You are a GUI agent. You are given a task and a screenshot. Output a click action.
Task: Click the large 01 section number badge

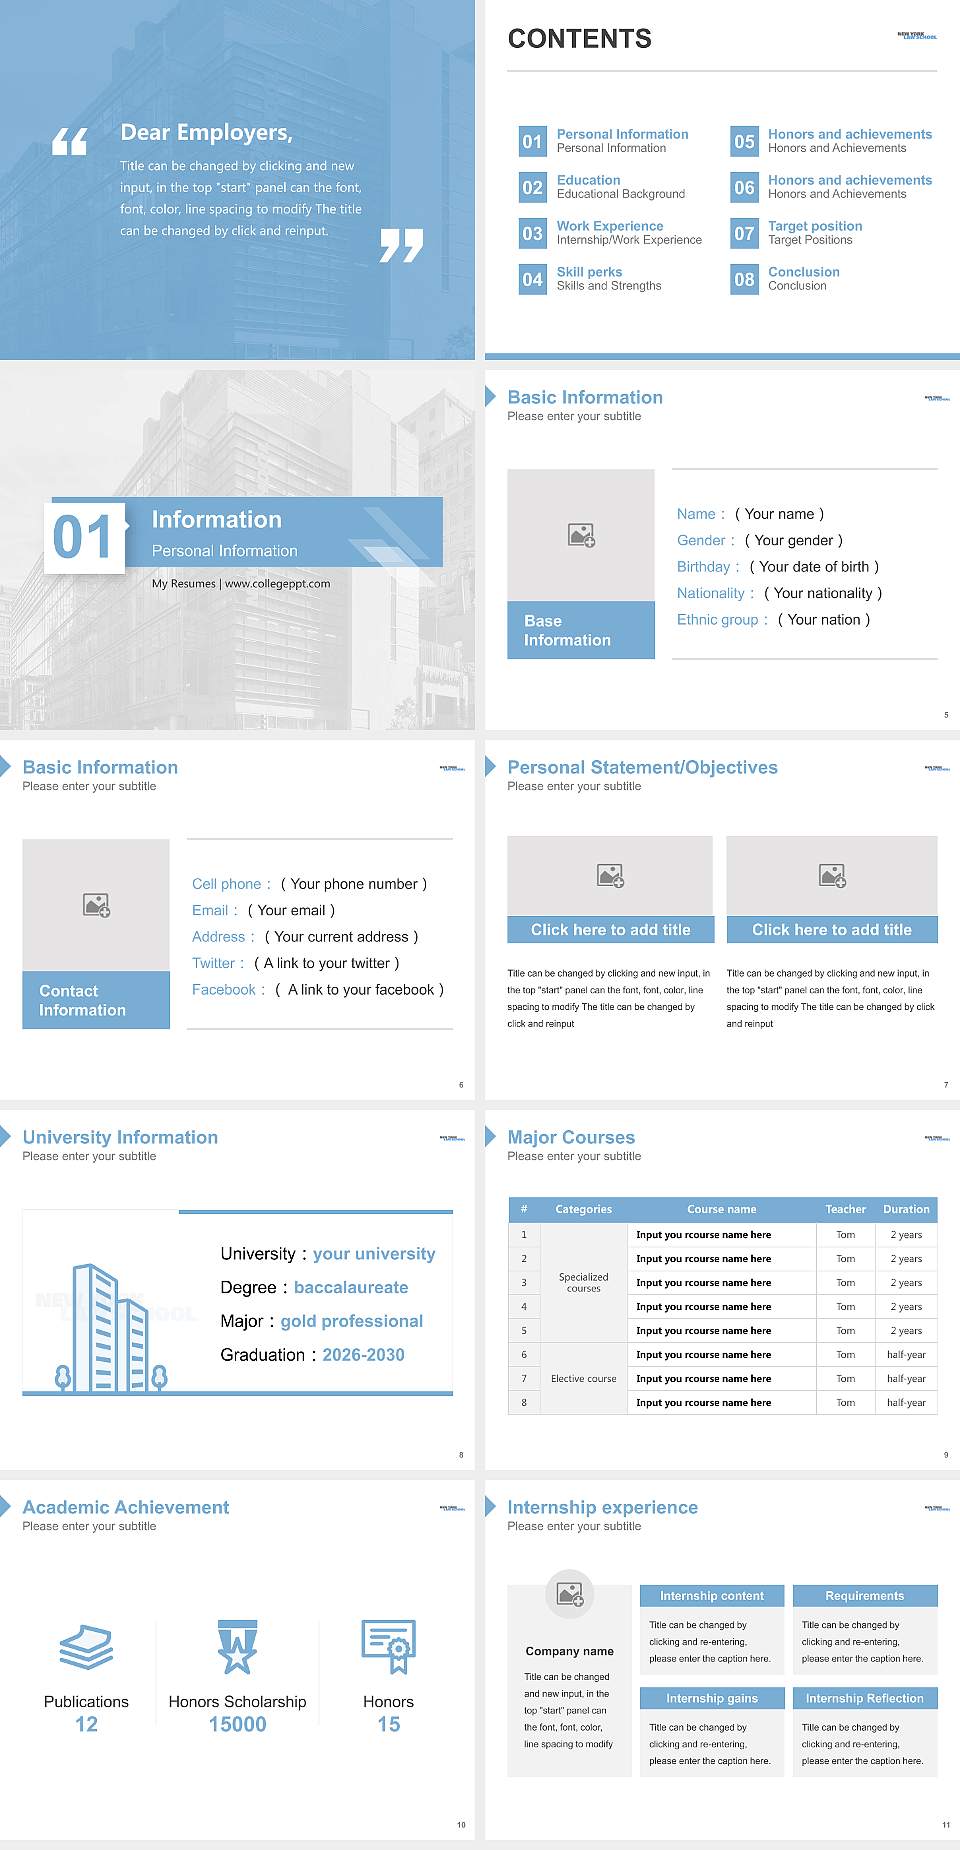point(85,537)
